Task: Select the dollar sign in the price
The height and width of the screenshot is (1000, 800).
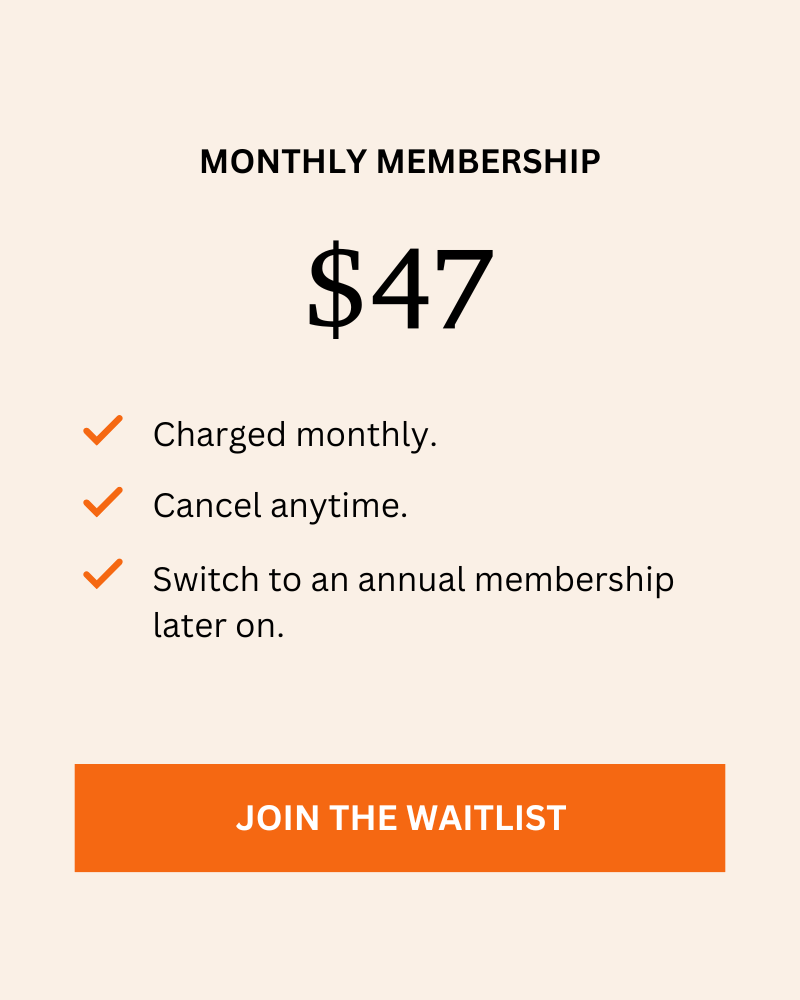Action: click(335, 290)
